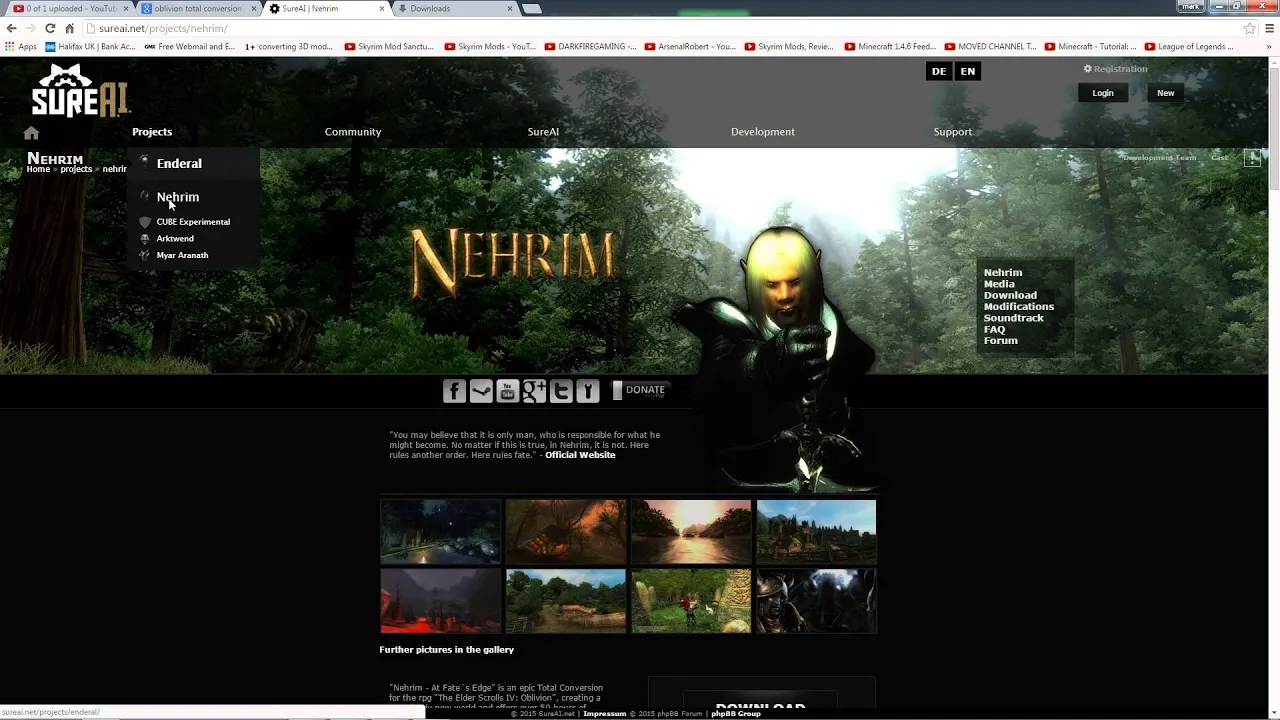The height and width of the screenshot is (720, 1280).
Task: Open Media in the Nehrim side menu
Action: point(999,284)
